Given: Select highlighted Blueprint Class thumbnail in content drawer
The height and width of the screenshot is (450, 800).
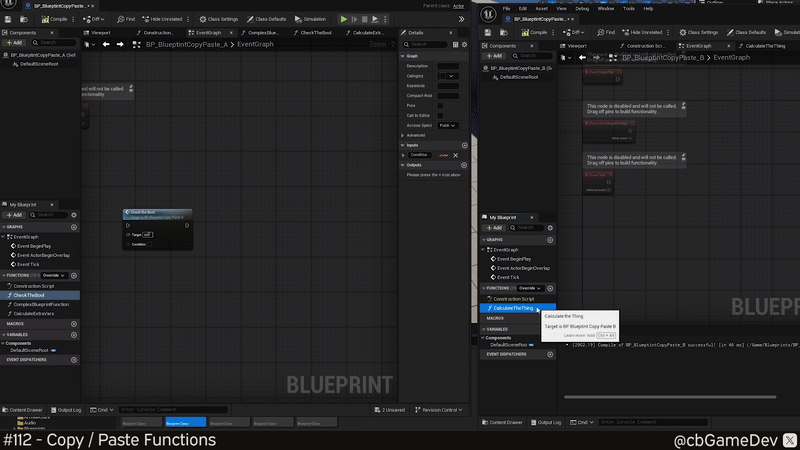Looking at the screenshot, I should coord(185,422).
